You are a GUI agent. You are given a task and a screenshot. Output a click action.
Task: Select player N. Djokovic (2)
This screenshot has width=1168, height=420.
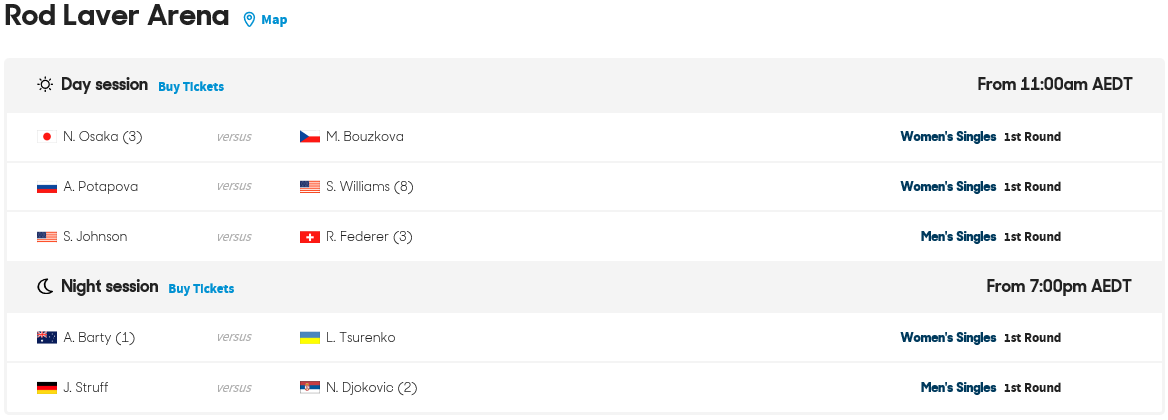tap(372, 387)
